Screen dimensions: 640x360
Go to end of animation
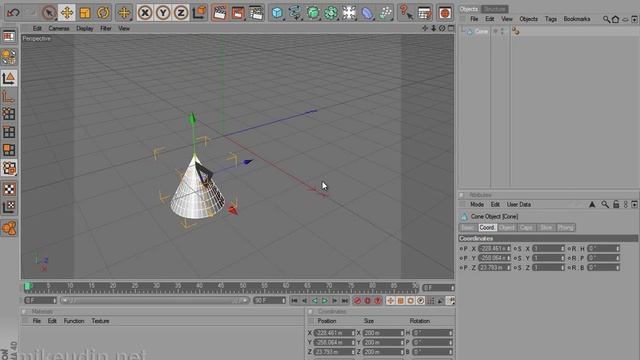tap(344, 301)
